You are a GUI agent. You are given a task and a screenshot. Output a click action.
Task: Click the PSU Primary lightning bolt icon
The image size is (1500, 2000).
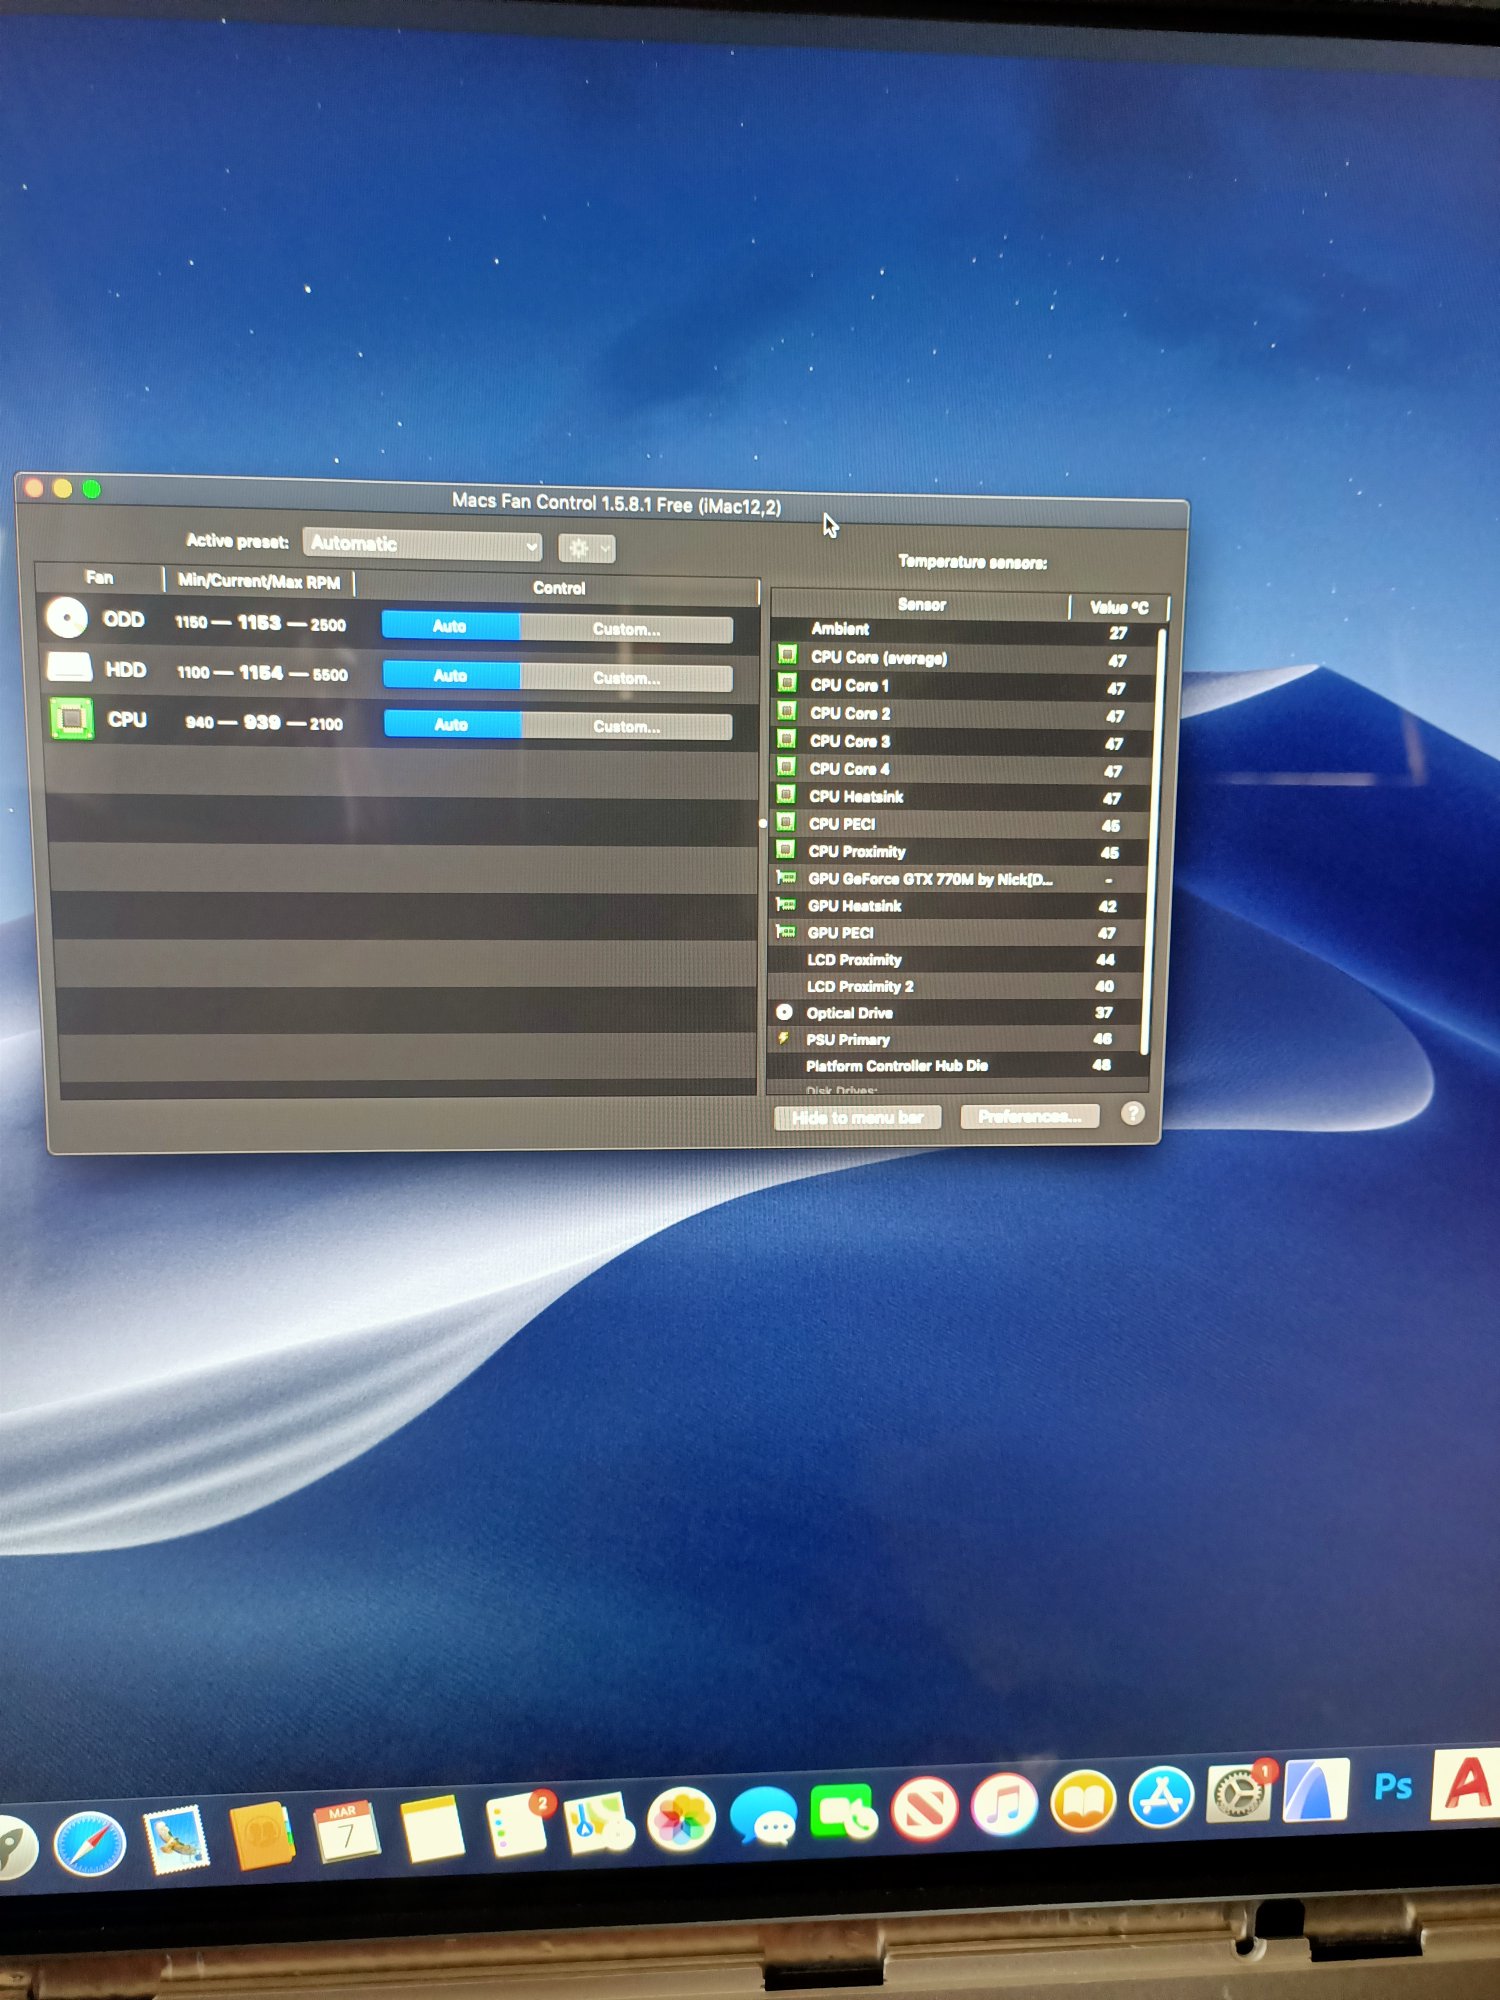coord(784,1039)
